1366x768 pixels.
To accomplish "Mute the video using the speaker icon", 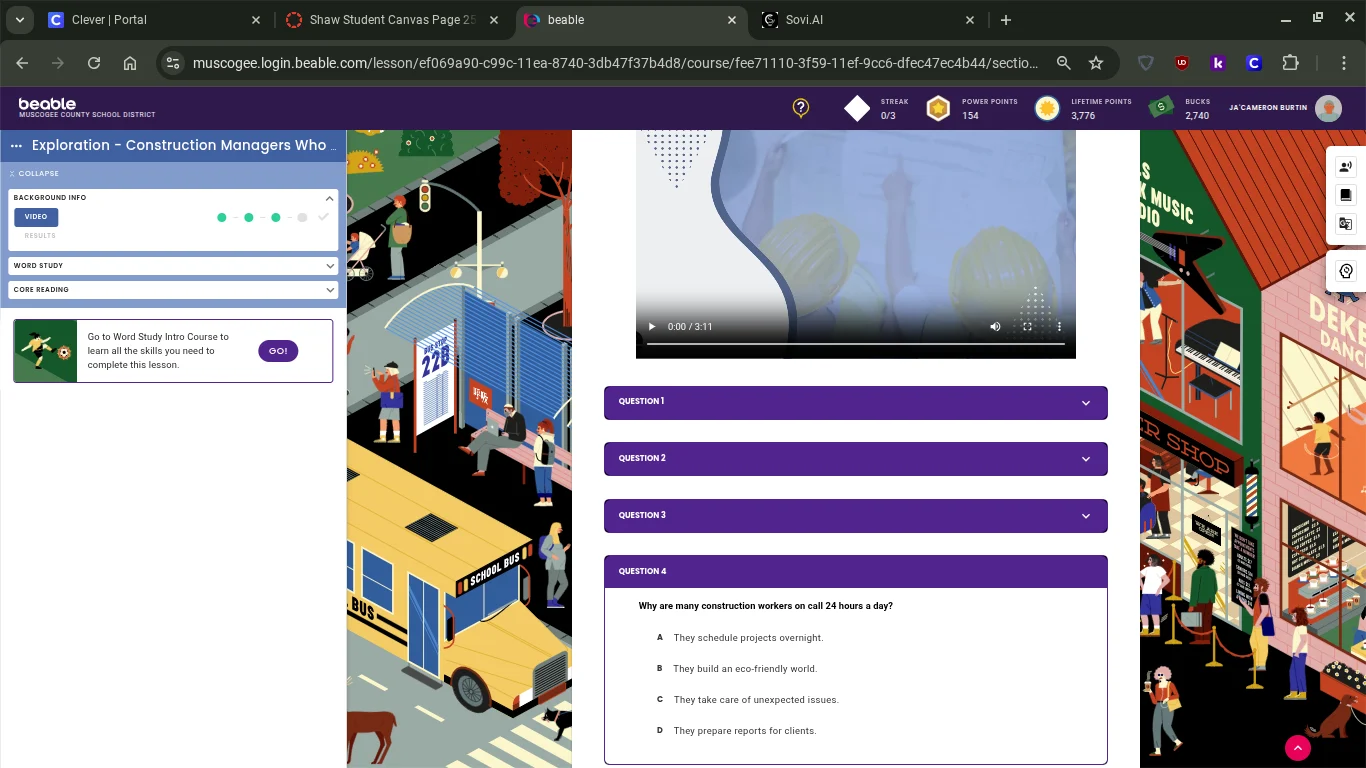I will (995, 327).
